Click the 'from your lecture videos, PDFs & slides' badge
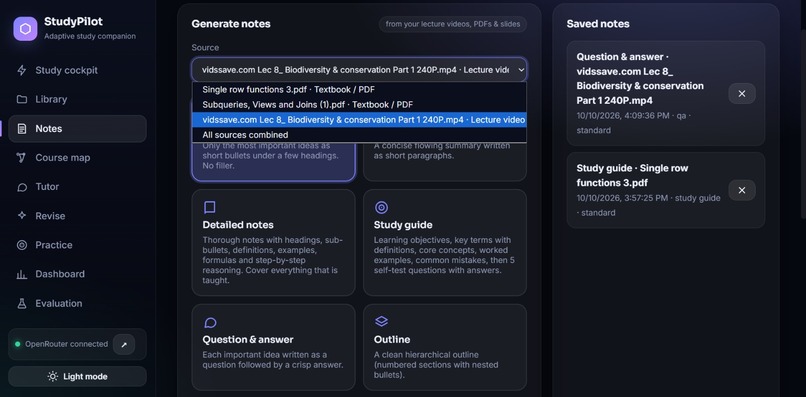 tap(453, 24)
